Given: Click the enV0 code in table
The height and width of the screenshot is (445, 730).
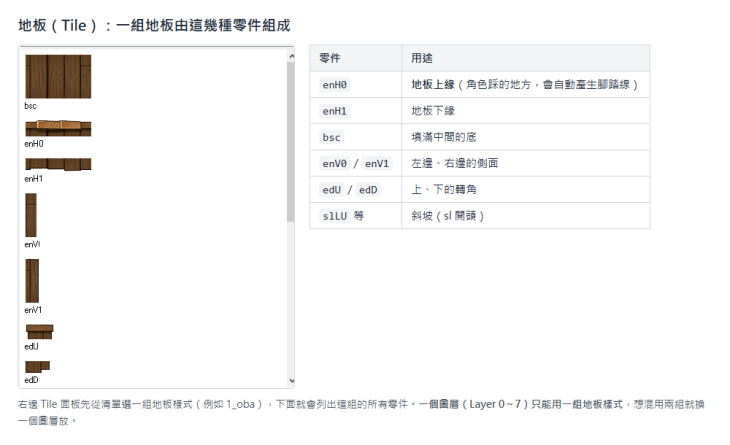Looking at the screenshot, I should [x=335, y=163].
